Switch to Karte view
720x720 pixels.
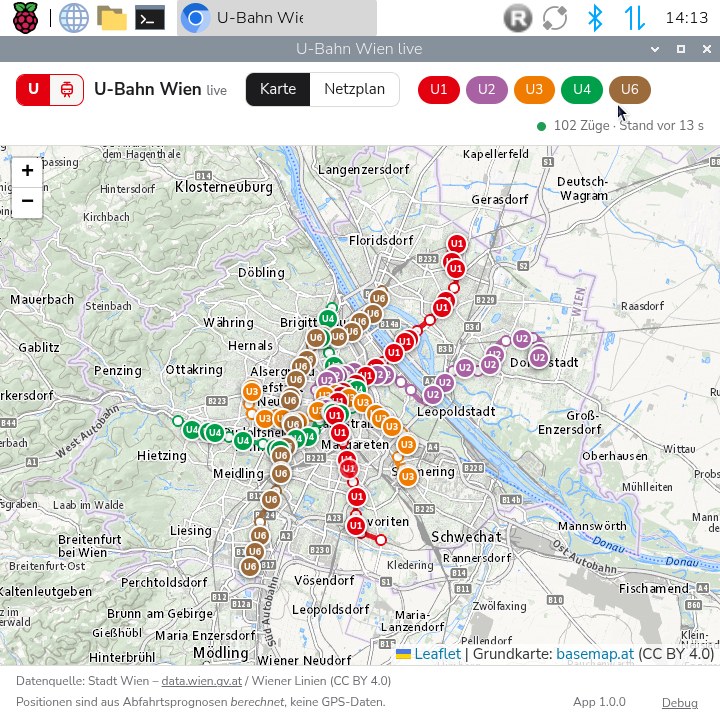[x=278, y=89]
